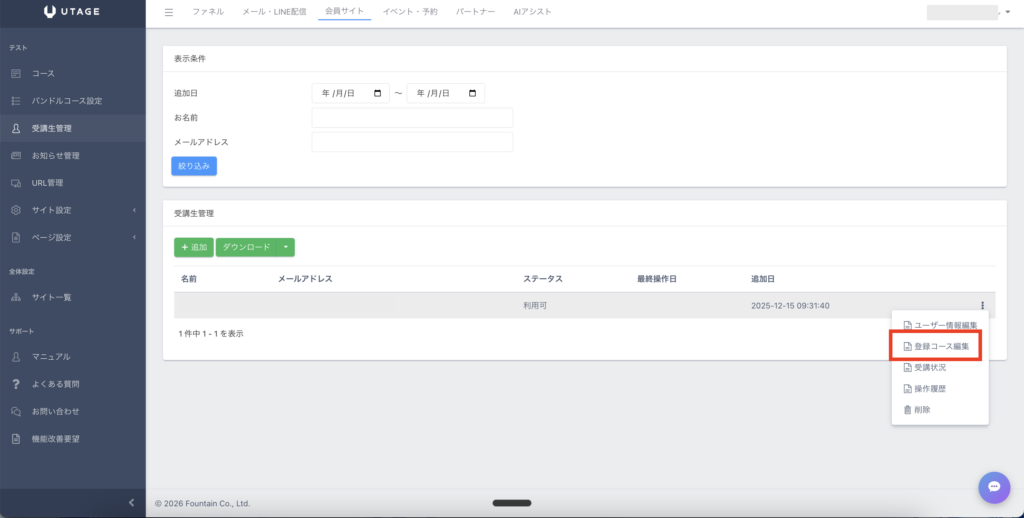This screenshot has width=1024, height=518.
Task: Choose 登録コース編集 from the menu
Action: click(936, 346)
